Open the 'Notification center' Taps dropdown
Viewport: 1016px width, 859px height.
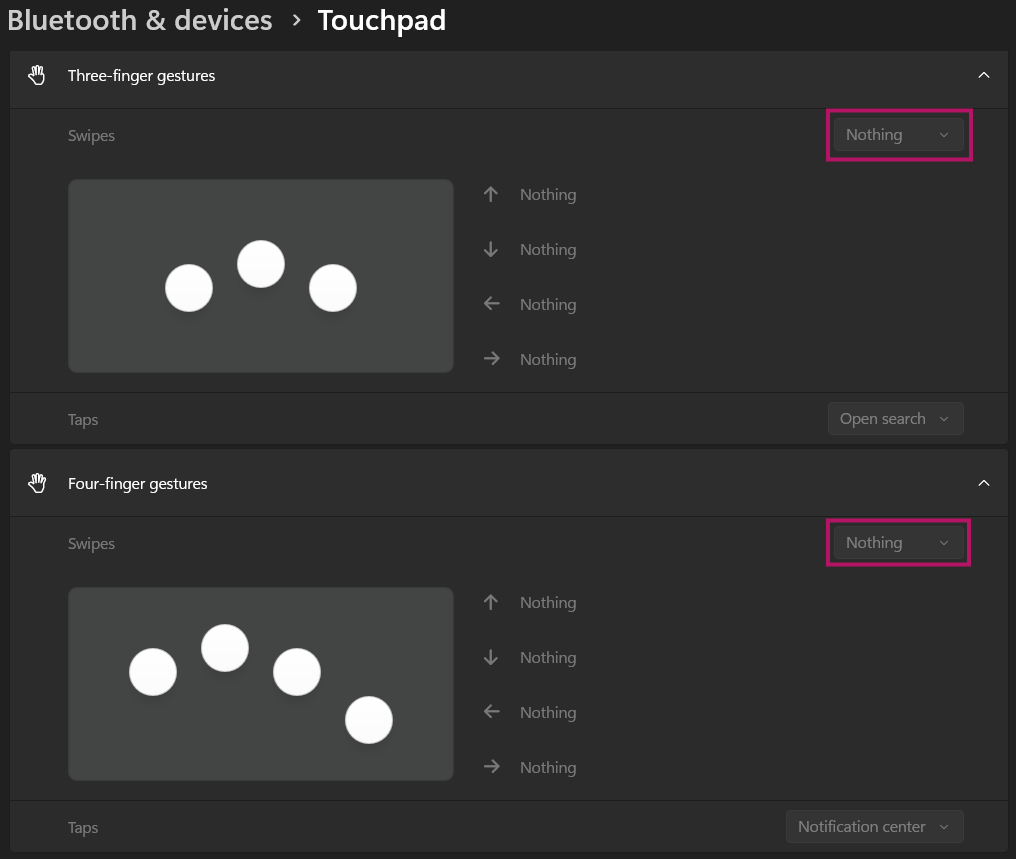point(874,827)
